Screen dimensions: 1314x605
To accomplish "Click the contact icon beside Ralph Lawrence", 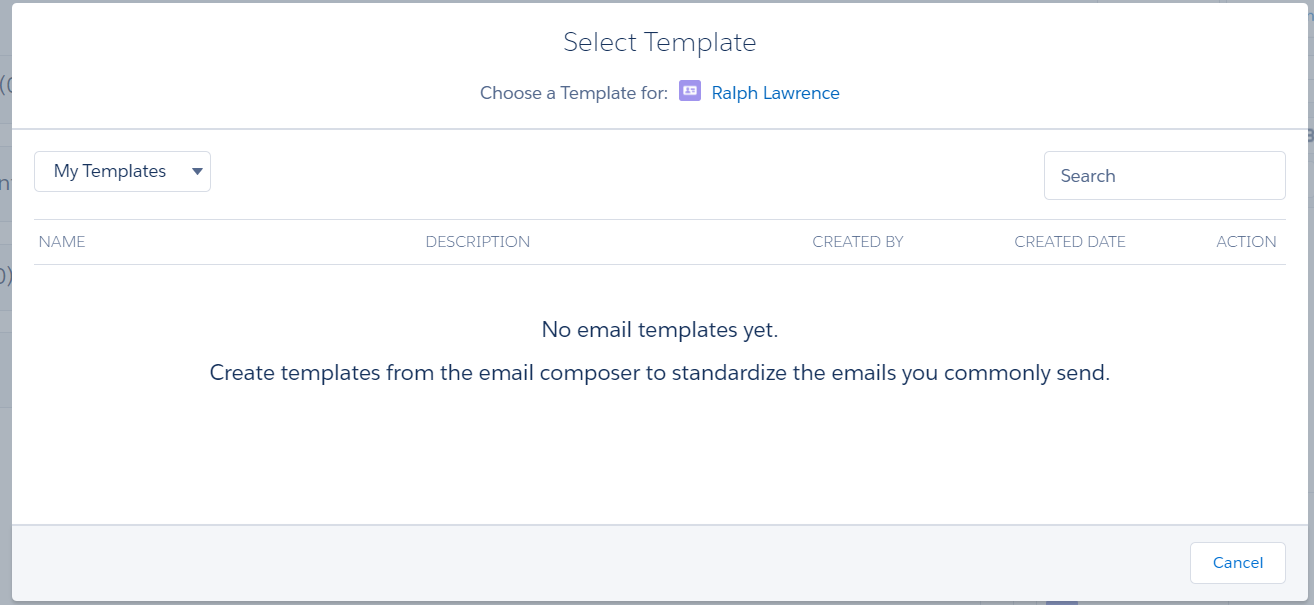I will click(x=689, y=91).
